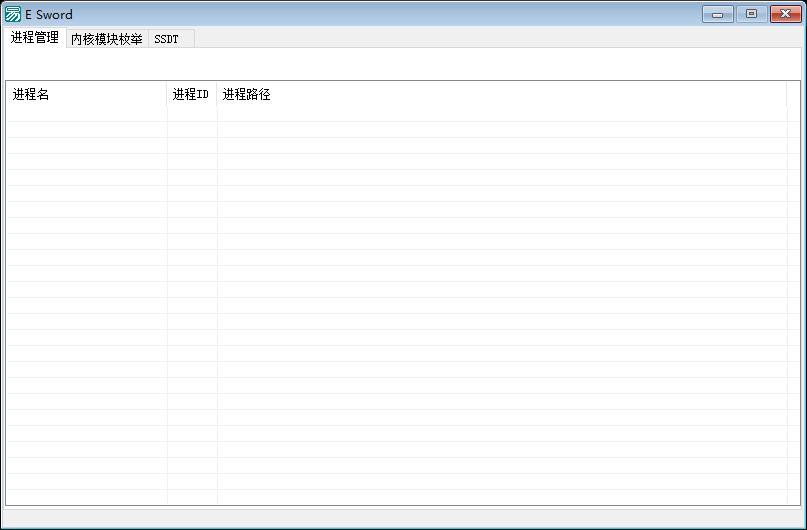Click divider between 进程ID and 进程路径 headers
Screen dimensions: 807x530
217,95
